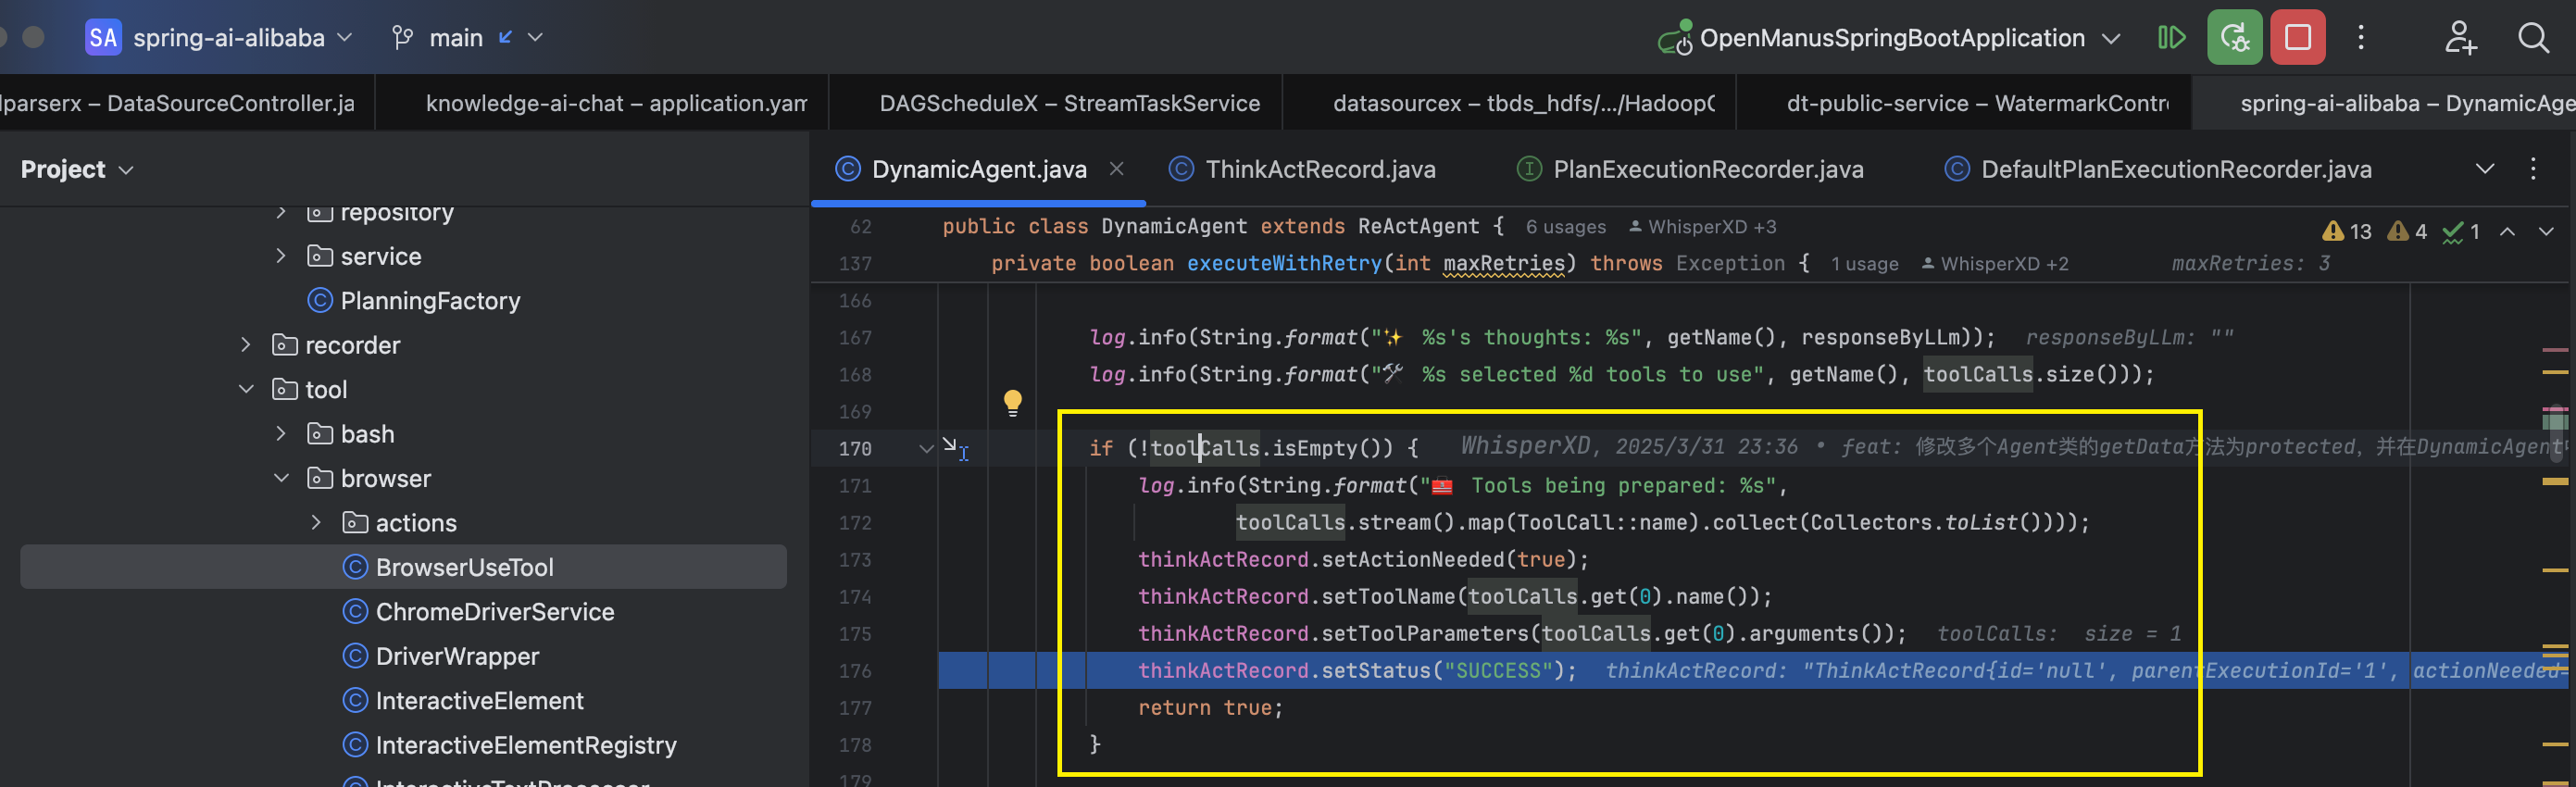
Task: Close the DynamicAgent.java tab
Action: (1116, 169)
